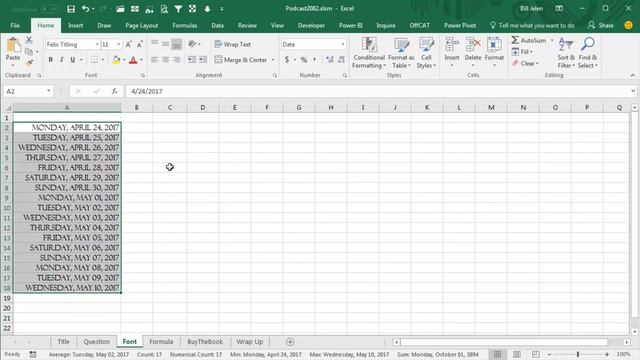Click the Increase Decimal icon

330,60
